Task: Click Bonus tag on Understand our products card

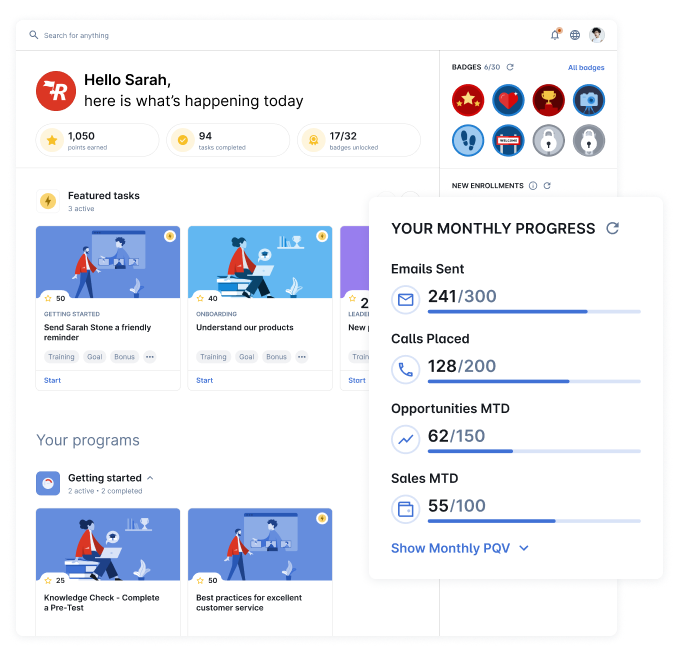Action: (277, 357)
